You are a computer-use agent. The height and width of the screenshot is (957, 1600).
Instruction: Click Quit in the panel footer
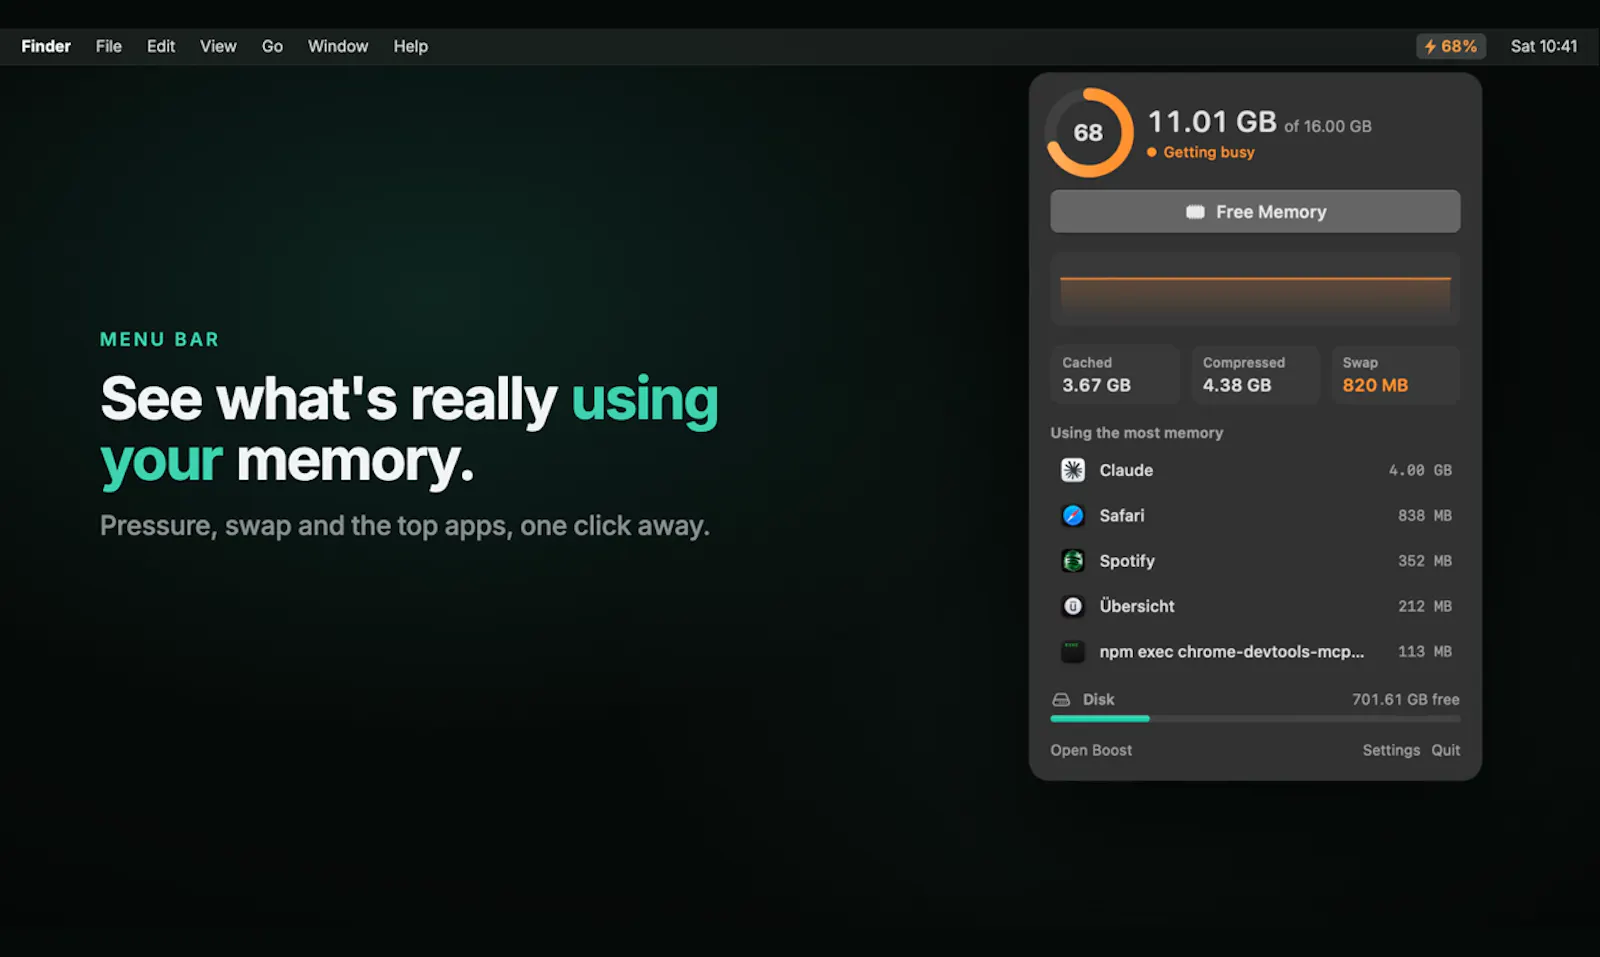[1446, 750]
